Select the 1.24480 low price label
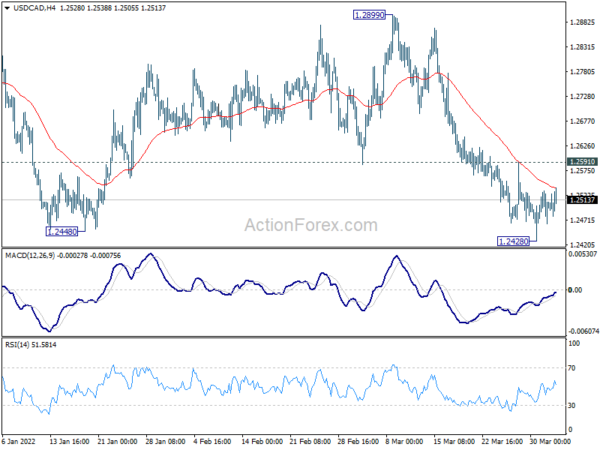 pyautogui.click(x=62, y=232)
